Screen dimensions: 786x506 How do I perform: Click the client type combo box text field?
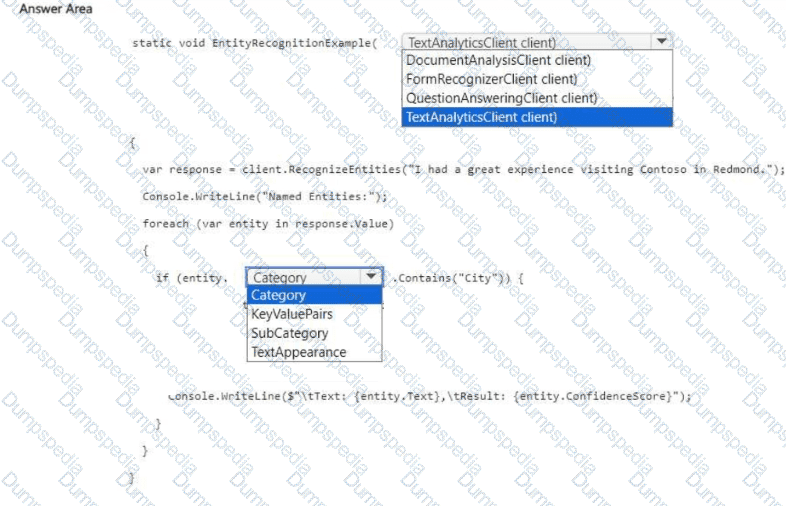[x=525, y=43]
